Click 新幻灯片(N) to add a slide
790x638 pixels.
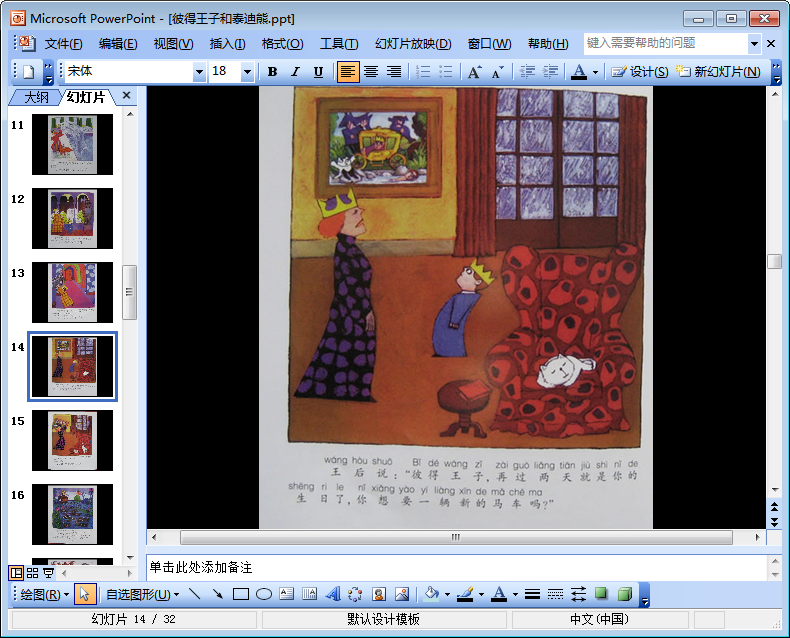tap(718, 72)
